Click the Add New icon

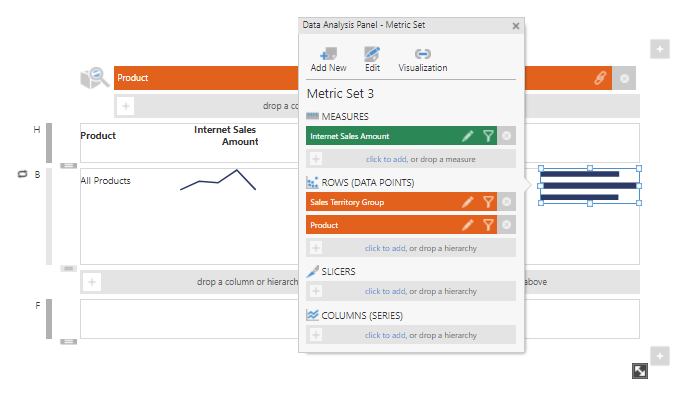(x=328, y=54)
